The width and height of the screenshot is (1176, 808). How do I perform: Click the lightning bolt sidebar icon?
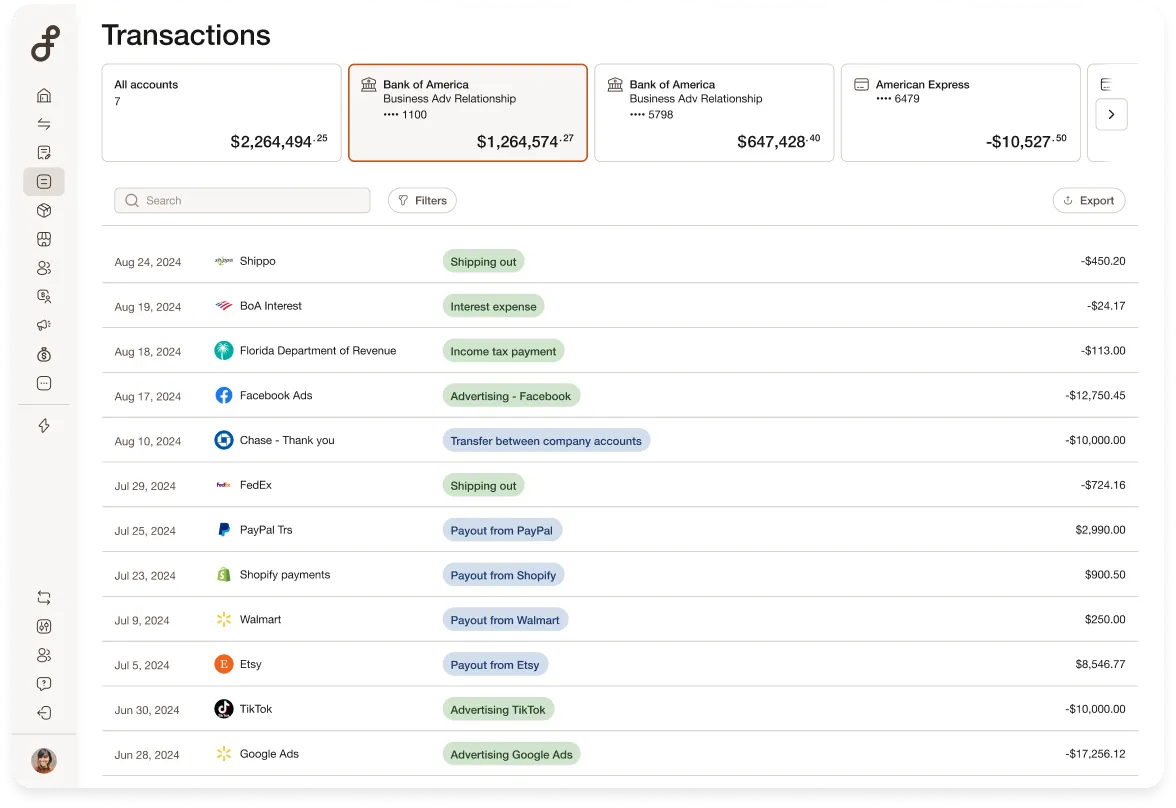click(44, 426)
